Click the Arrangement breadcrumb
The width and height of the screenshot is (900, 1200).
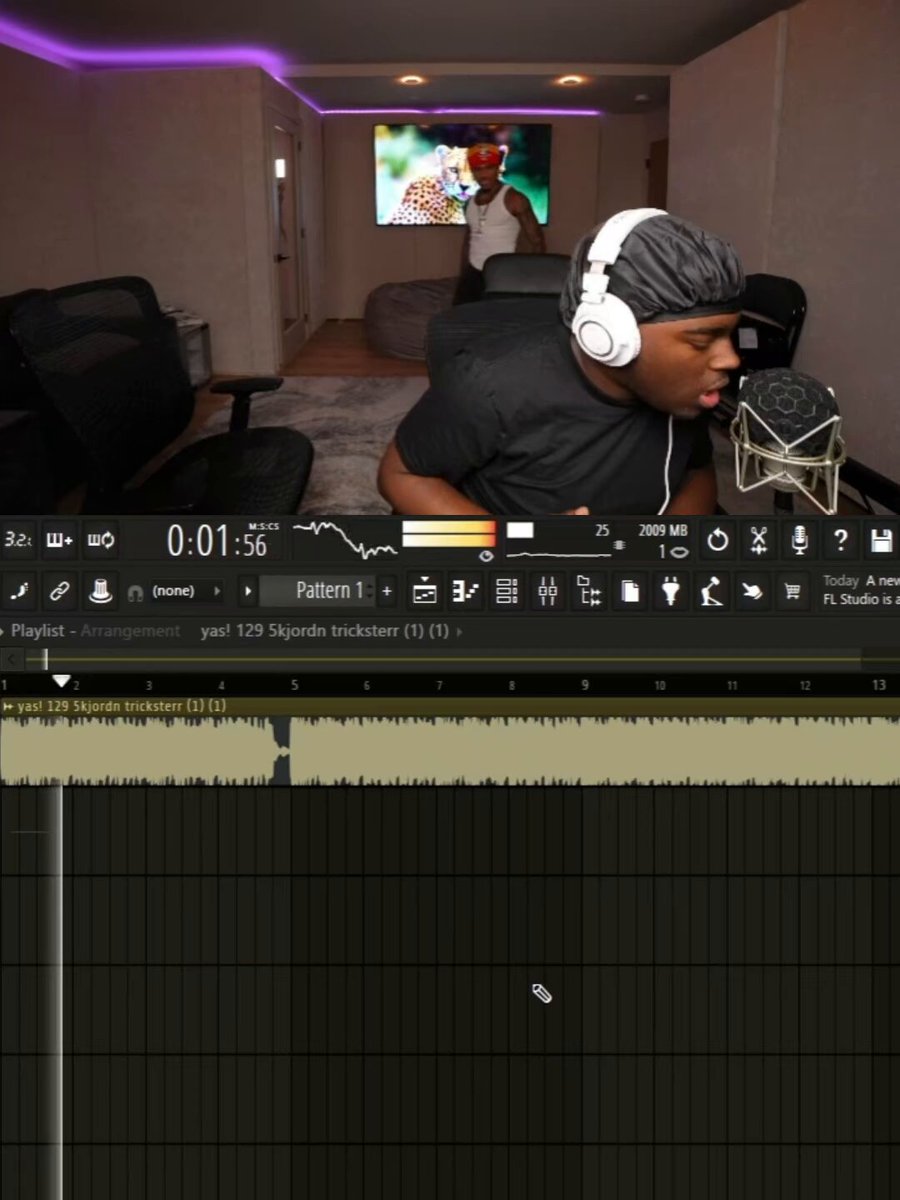[130, 631]
